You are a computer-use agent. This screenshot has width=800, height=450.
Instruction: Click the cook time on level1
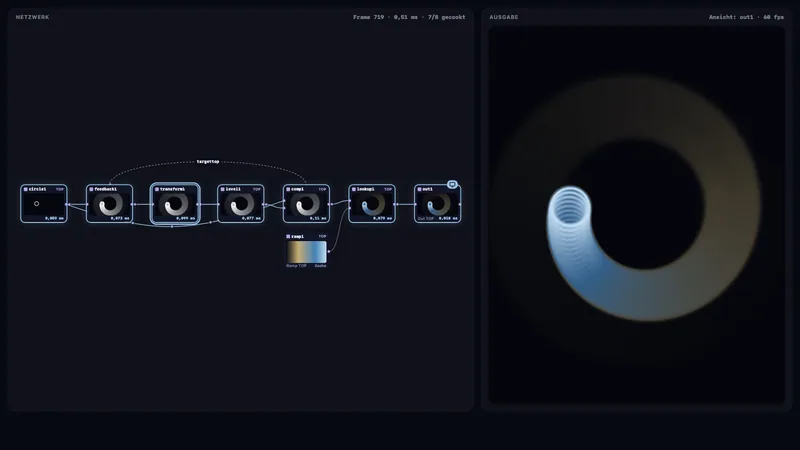click(252, 218)
